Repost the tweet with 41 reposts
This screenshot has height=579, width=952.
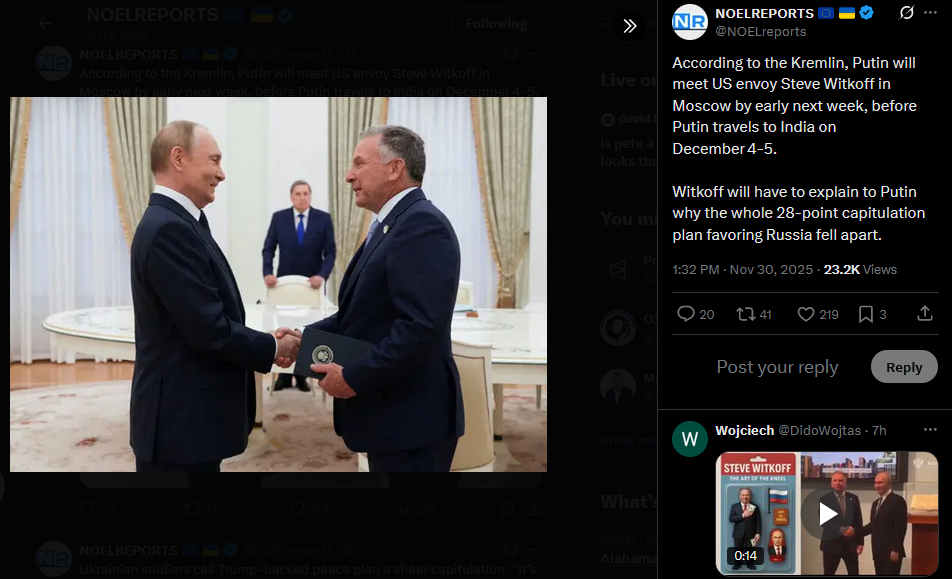[x=753, y=314]
